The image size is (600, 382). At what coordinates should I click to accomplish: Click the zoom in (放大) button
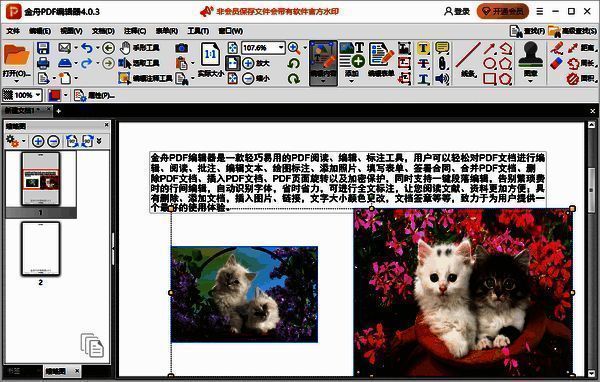coord(256,63)
